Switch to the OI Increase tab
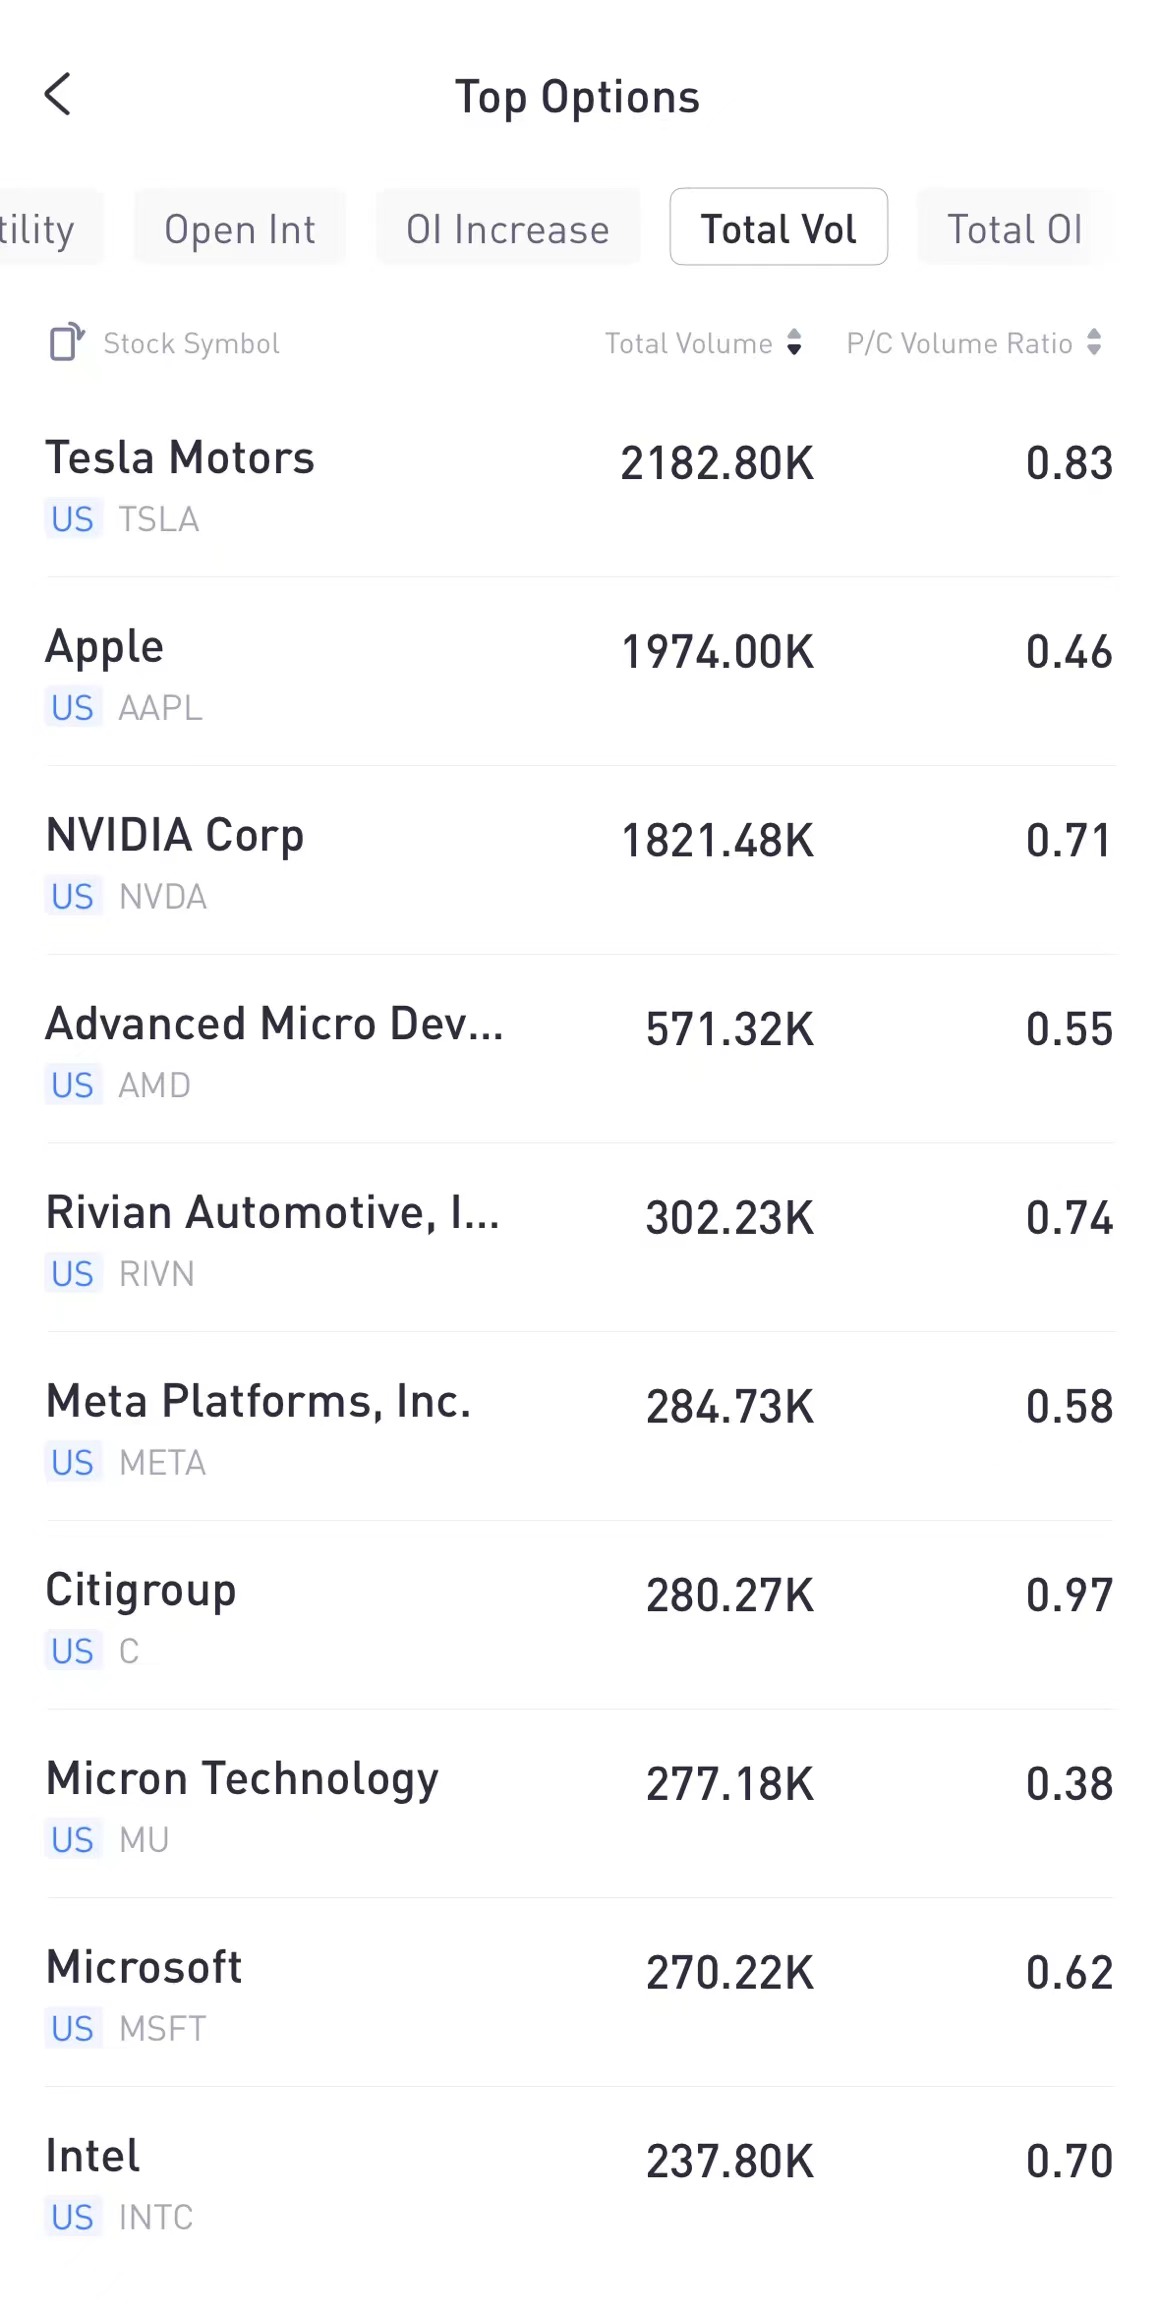Screen dimensions: 1159x2305 click(508, 229)
